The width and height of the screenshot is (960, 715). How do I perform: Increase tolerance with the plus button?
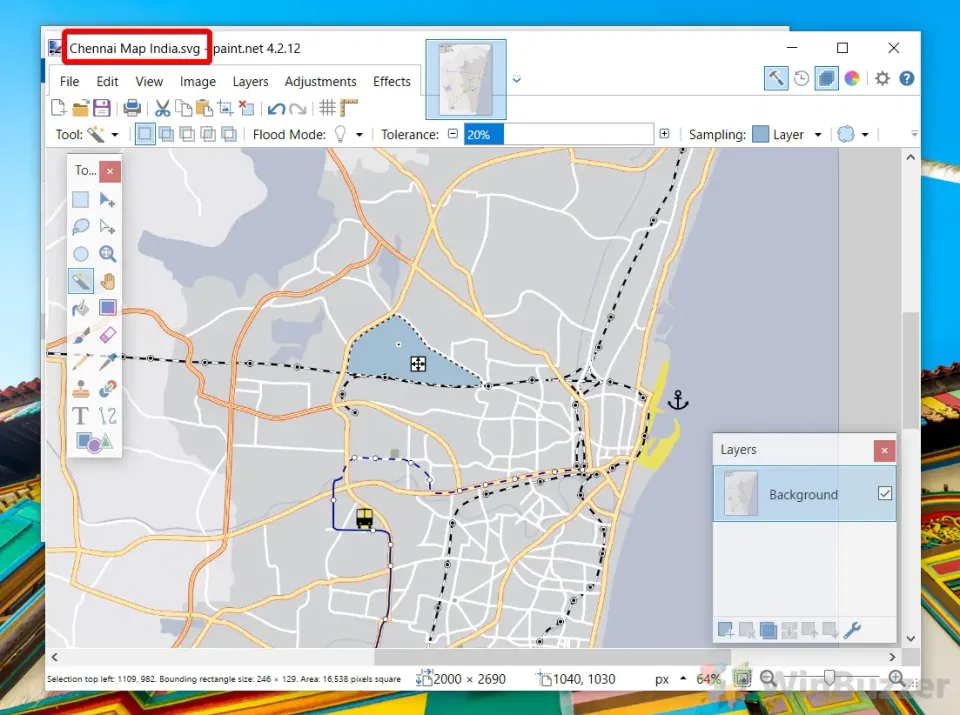coord(664,134)
